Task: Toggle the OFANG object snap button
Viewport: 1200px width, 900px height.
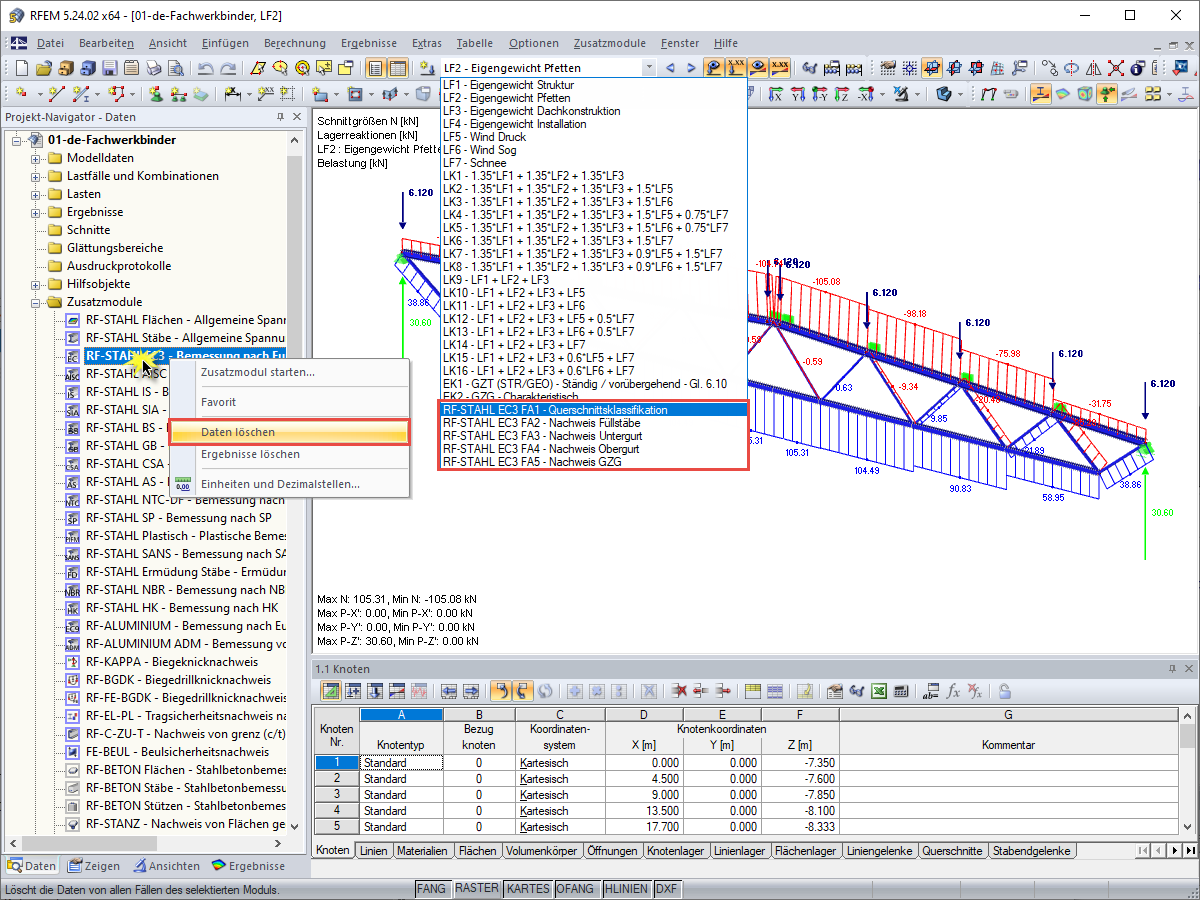Action: click(x=576, y=889)
